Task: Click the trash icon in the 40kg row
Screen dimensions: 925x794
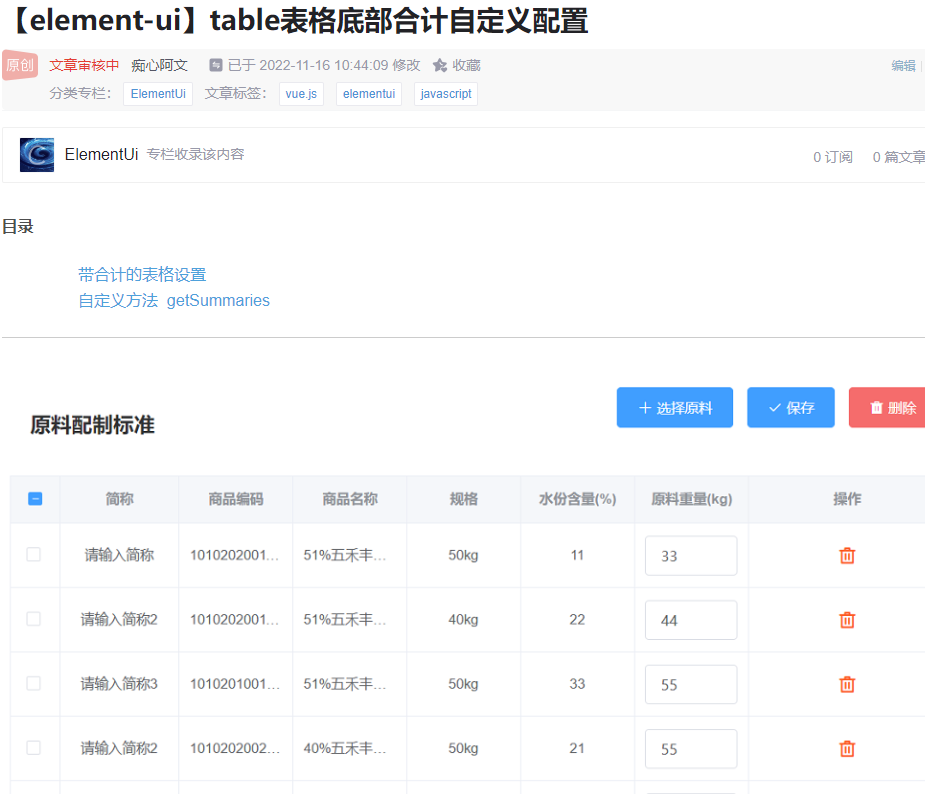Action: 847,620
